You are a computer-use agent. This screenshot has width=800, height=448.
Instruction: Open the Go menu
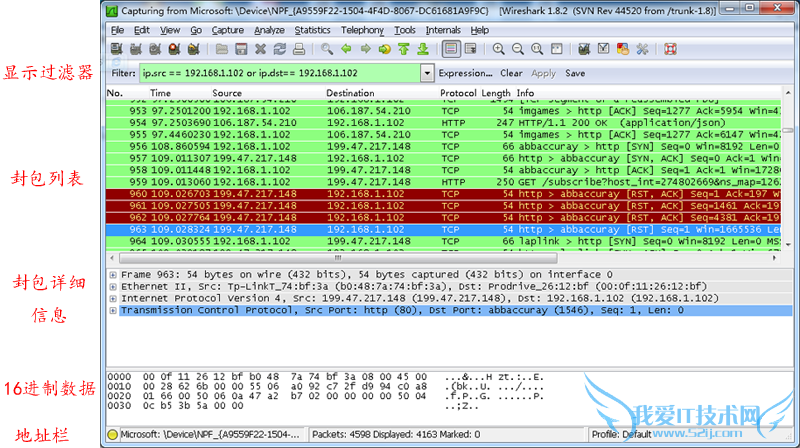tap(196, 30)
